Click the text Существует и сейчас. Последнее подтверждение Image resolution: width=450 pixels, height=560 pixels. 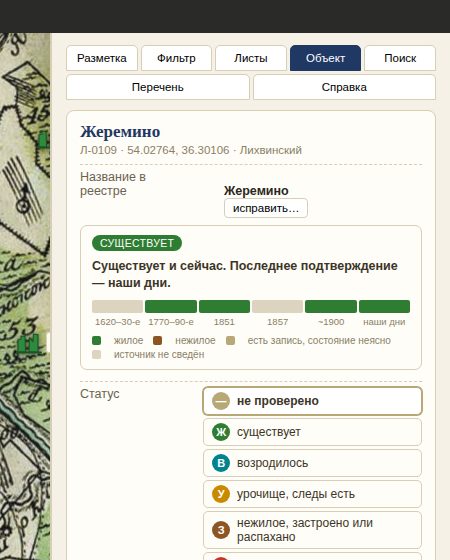[245, 274]
